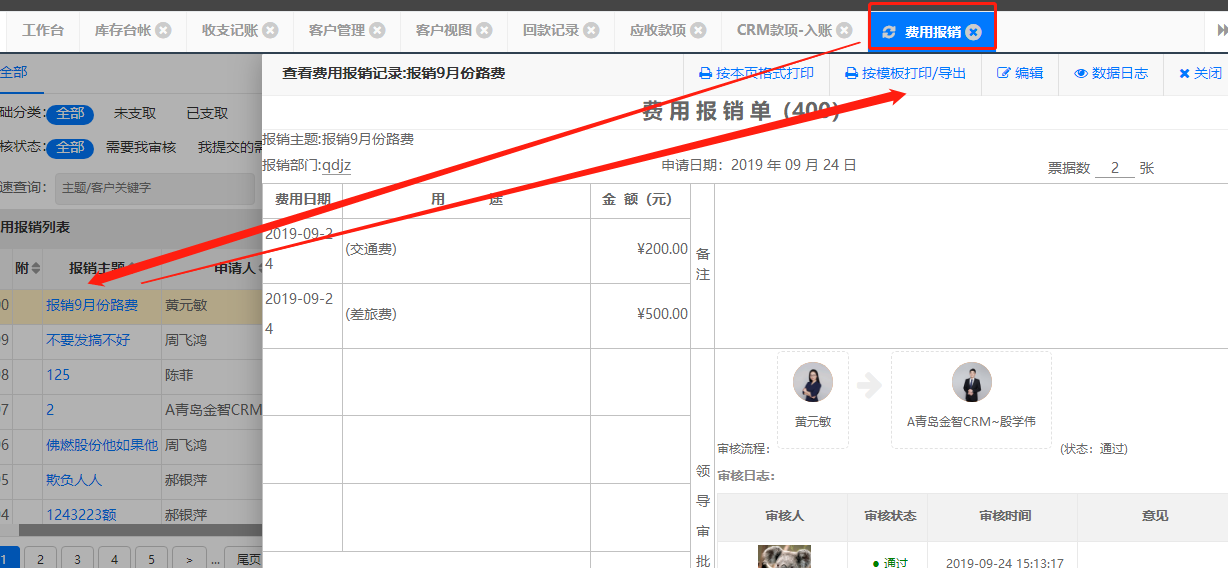1228x568 pixels.
Task: Click the horizontal scrollbar of the list
Action: pos(140,530)
